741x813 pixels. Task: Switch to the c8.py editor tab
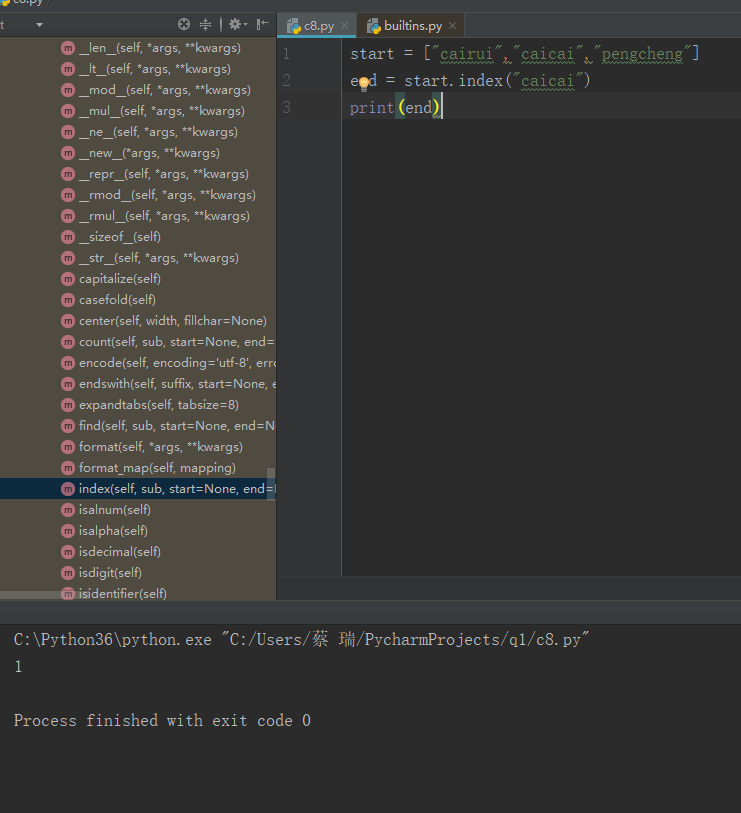coord(316,25)
